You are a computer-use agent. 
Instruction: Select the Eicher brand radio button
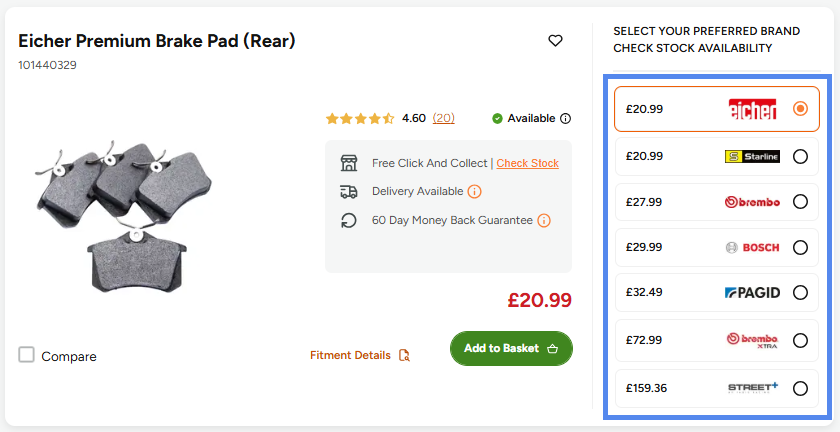tap(800, 109)
